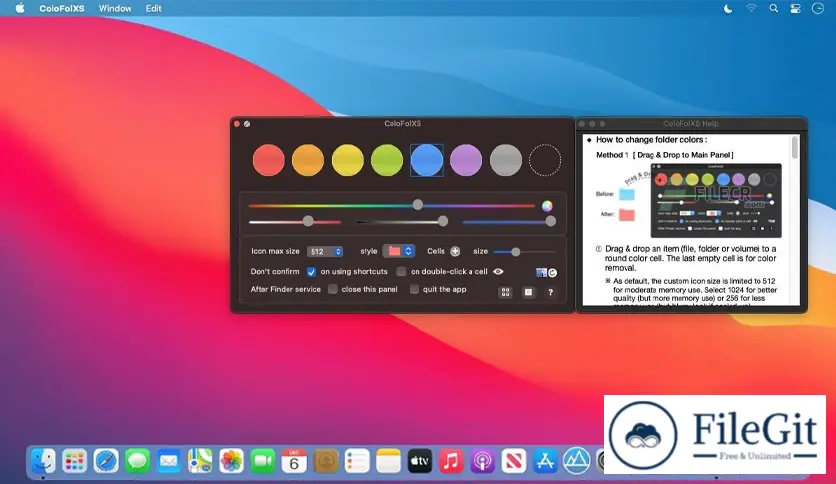Click the 'Icon max size' label

click(x=275, y=251)
